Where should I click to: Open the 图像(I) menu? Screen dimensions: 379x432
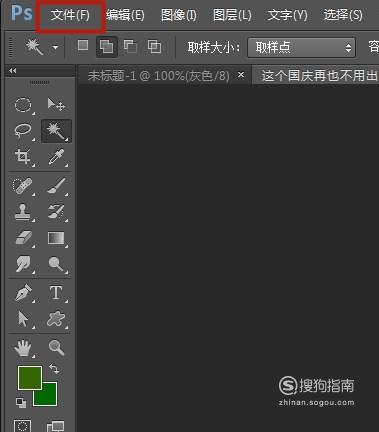(x=179, y=15)
